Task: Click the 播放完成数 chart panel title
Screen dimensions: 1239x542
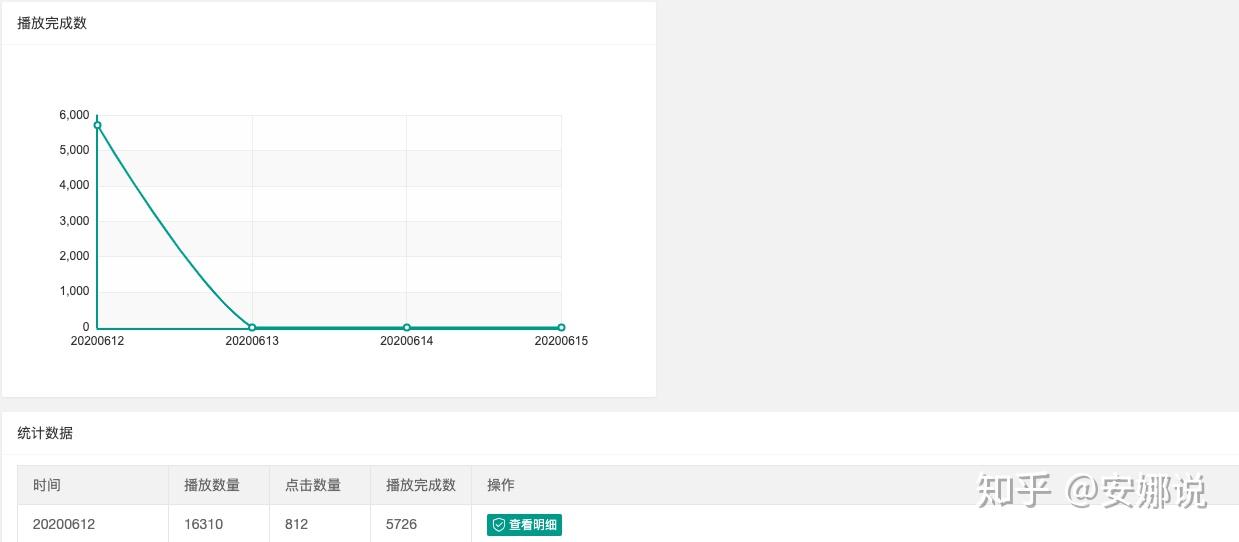Action: tap(52, 23)
